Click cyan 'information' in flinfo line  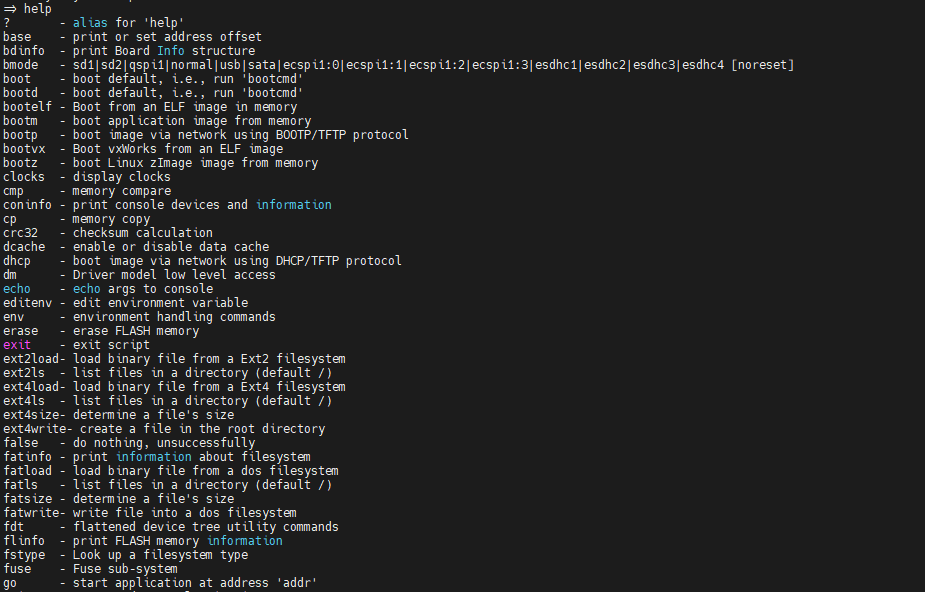245,541
